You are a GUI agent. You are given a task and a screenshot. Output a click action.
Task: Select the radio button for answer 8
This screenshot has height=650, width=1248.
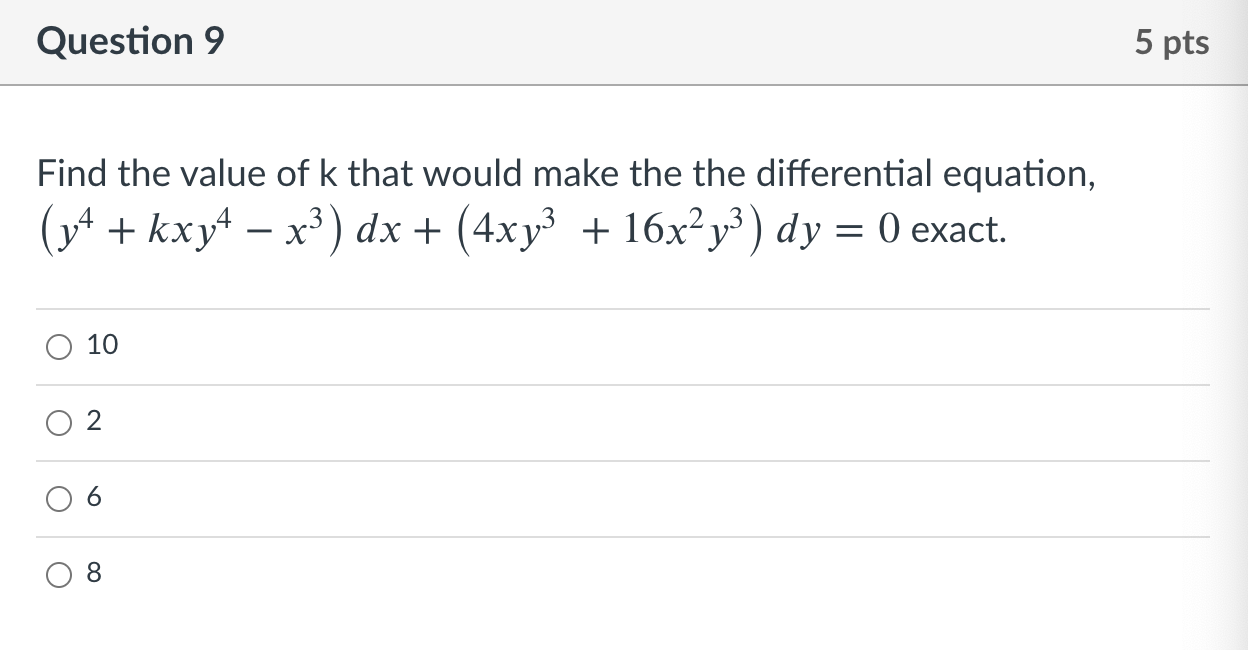57,573
